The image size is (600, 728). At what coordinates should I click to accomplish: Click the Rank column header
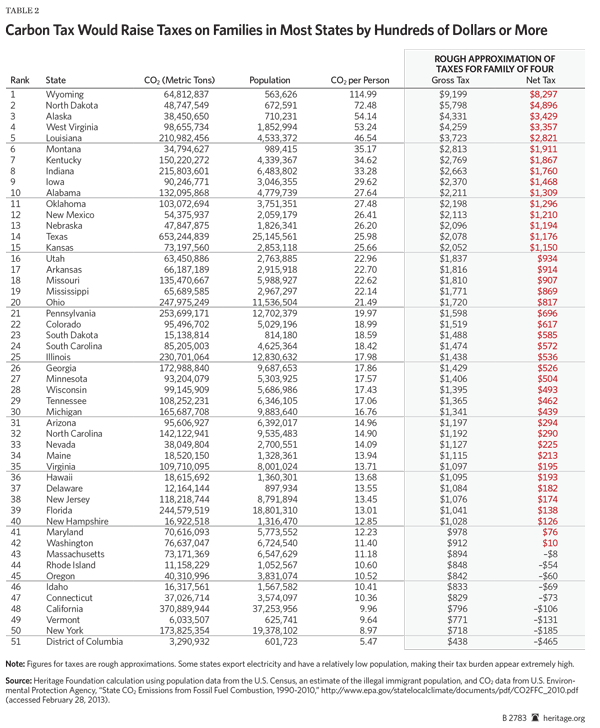(19, 78)
